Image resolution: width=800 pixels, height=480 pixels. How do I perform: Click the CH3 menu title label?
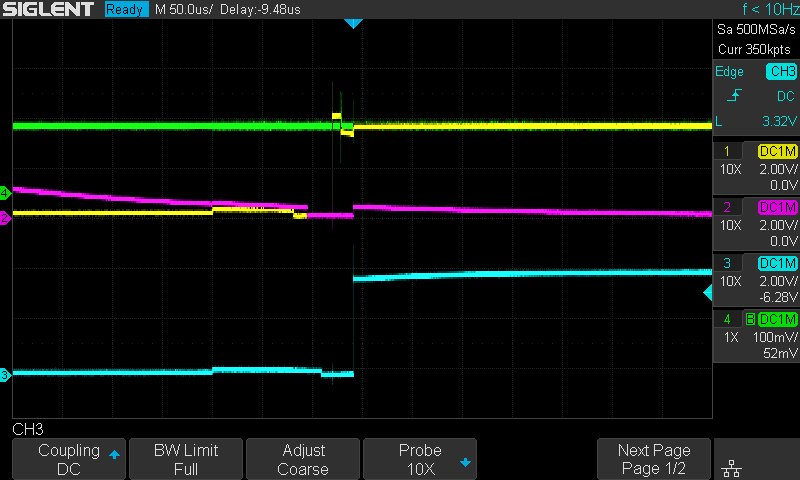point(28,429)
